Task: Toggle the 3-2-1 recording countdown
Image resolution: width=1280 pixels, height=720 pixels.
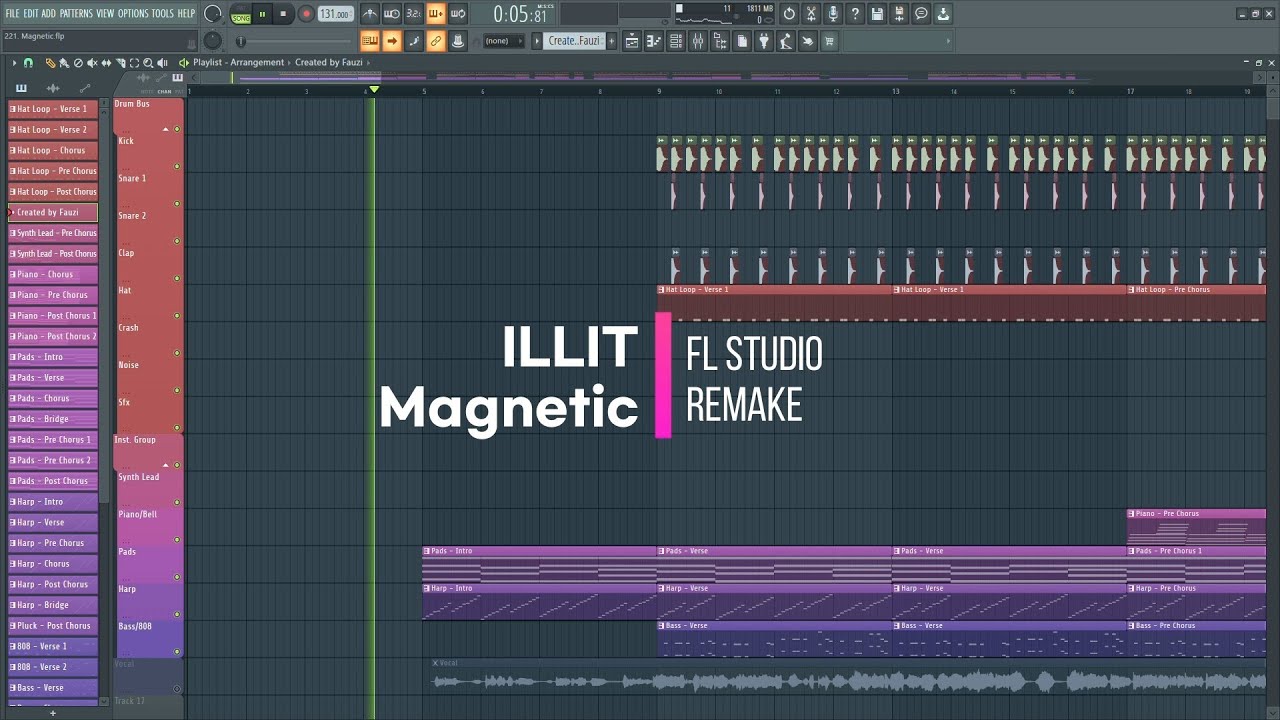Action: (414, 14)
